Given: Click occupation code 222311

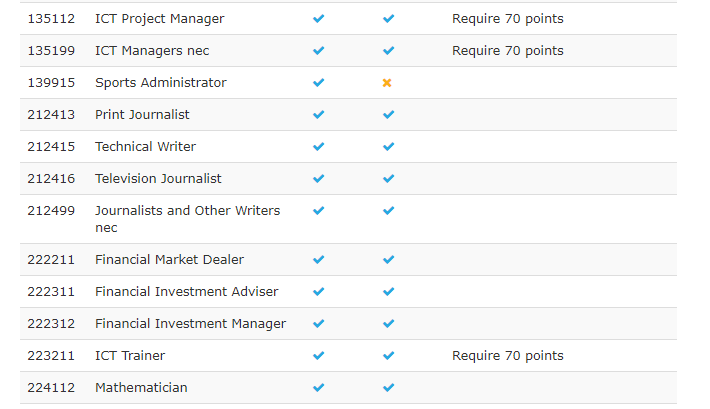Looking at the screenshot, I should tap(51, 292).
